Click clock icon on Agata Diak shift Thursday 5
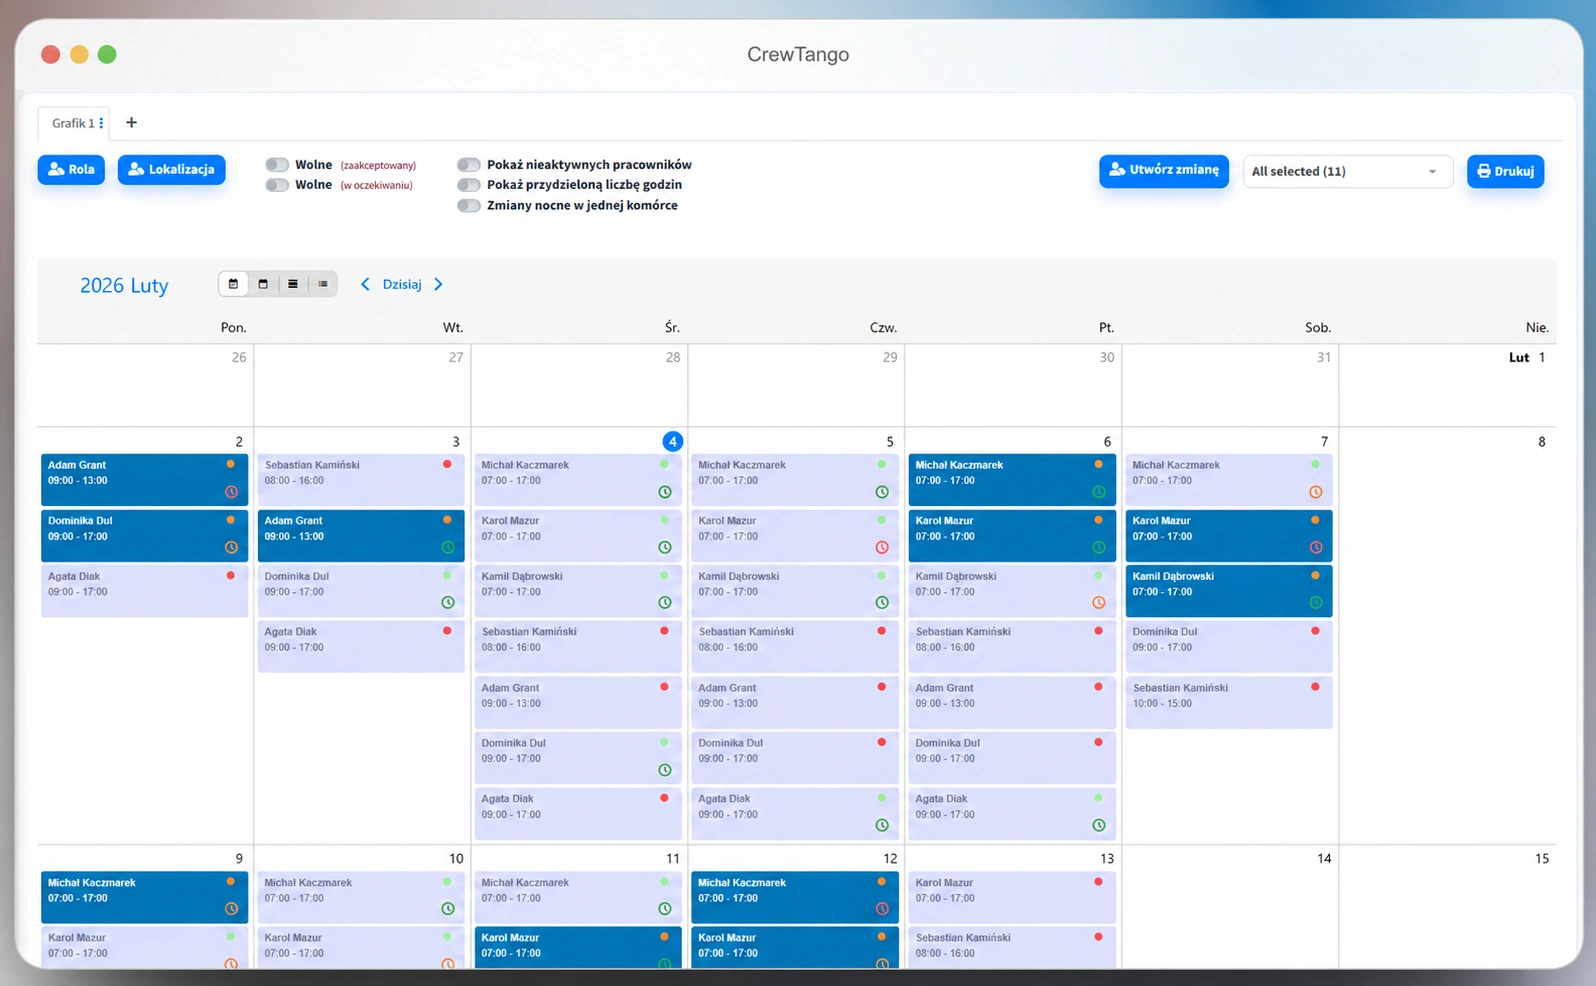The height and width of the screenshot is (986, 1596). 882,825
